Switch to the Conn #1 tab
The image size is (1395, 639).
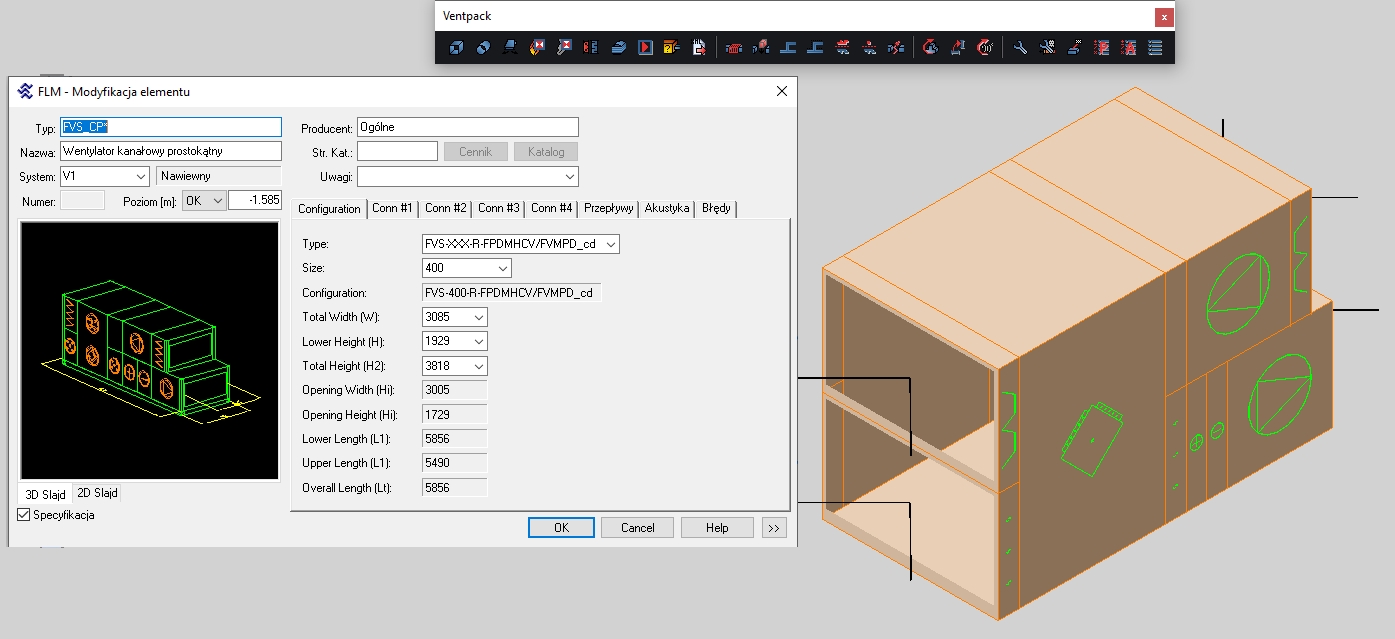[392, 208]
